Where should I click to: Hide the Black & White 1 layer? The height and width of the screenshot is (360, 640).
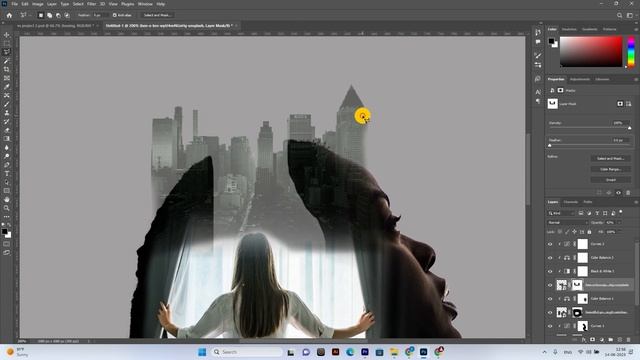click(550, 271)
